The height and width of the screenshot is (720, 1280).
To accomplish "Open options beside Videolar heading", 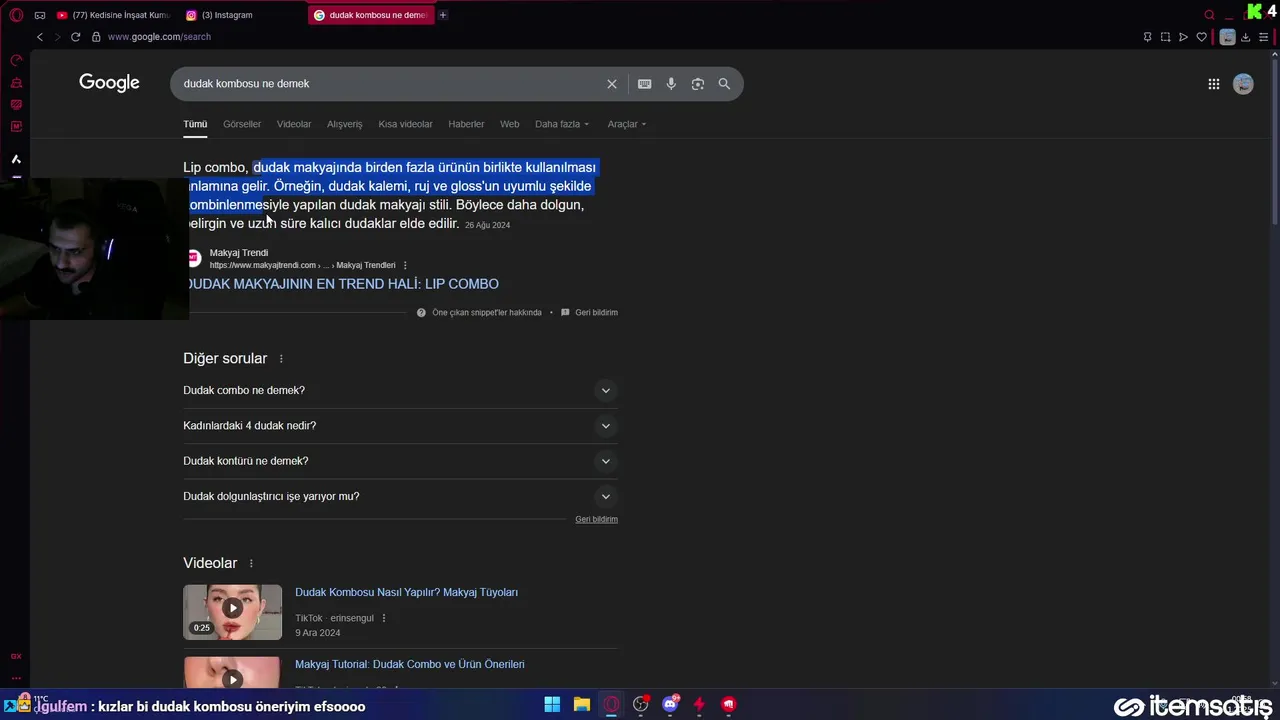I will click(251, 564).
